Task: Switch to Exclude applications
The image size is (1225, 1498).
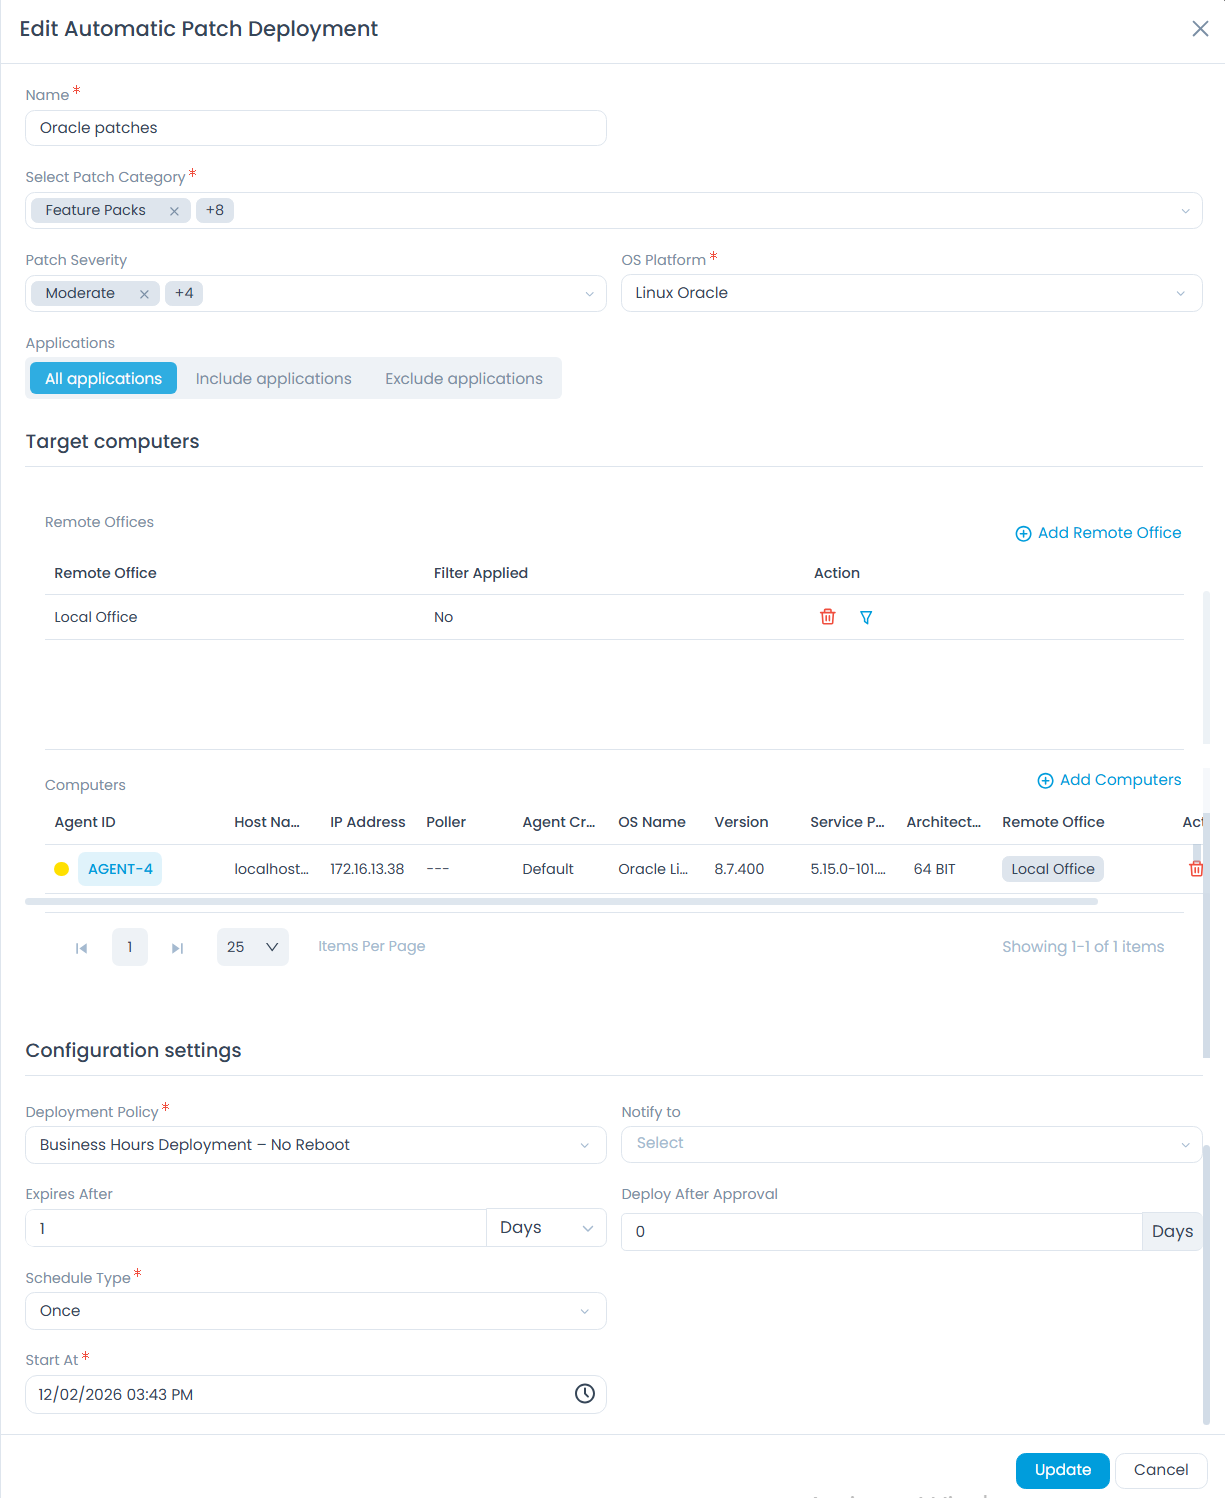Action: click(x=463, y=378)
